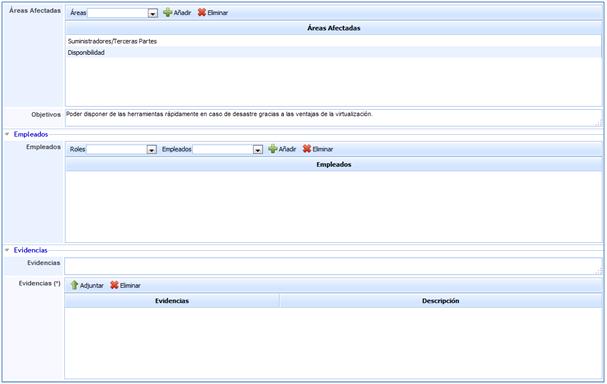Click red X Eliminar icon in Evidencias toolbar
The height and width of the screenshot is (384, 607).
[x=114, y=285]
